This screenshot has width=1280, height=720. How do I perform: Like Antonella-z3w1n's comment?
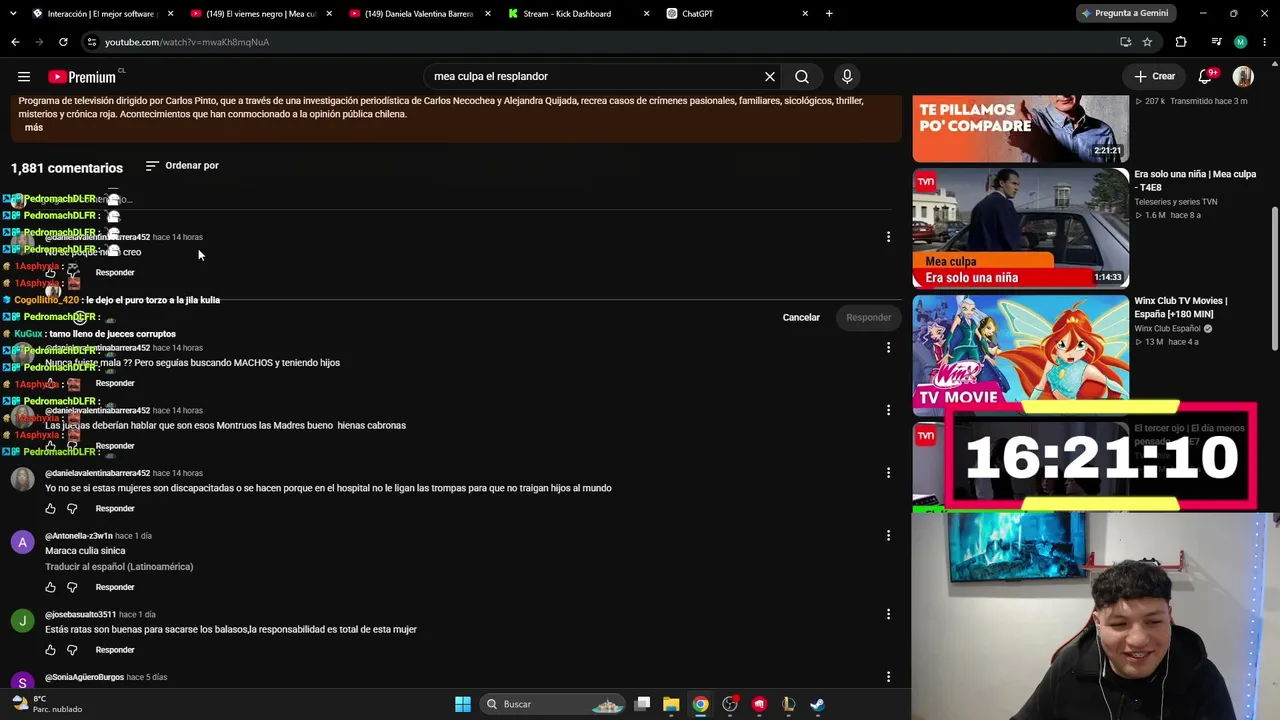point(51,587)
